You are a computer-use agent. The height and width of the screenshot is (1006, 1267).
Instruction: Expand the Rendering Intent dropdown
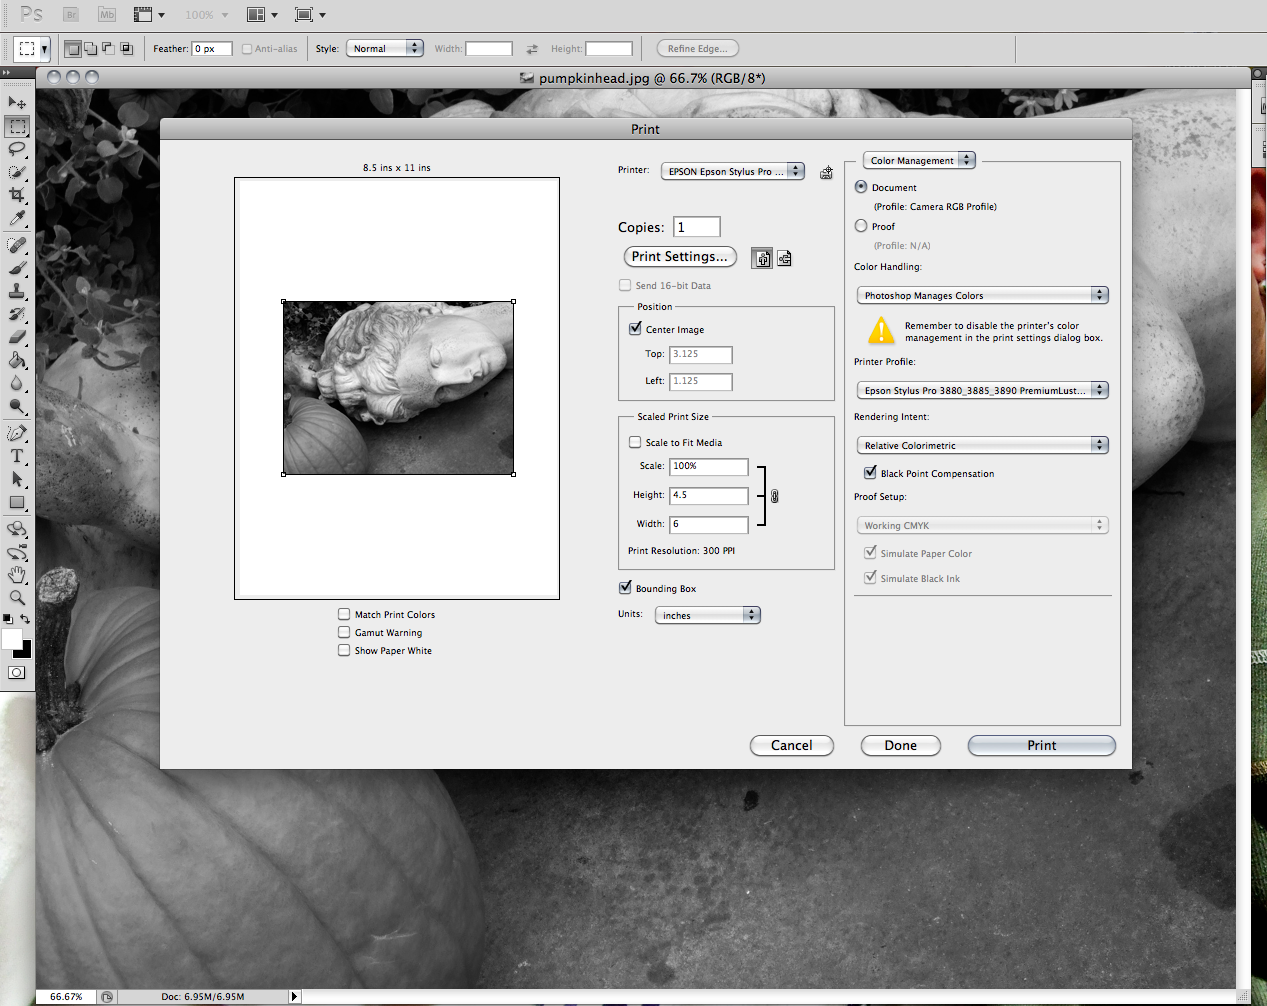pos(982,445)
